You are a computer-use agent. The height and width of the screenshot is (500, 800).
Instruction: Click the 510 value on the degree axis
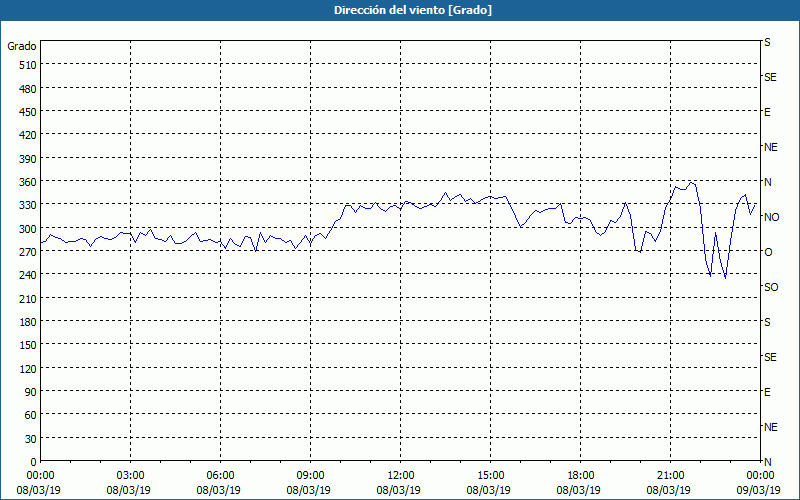[x=28, y=65]
